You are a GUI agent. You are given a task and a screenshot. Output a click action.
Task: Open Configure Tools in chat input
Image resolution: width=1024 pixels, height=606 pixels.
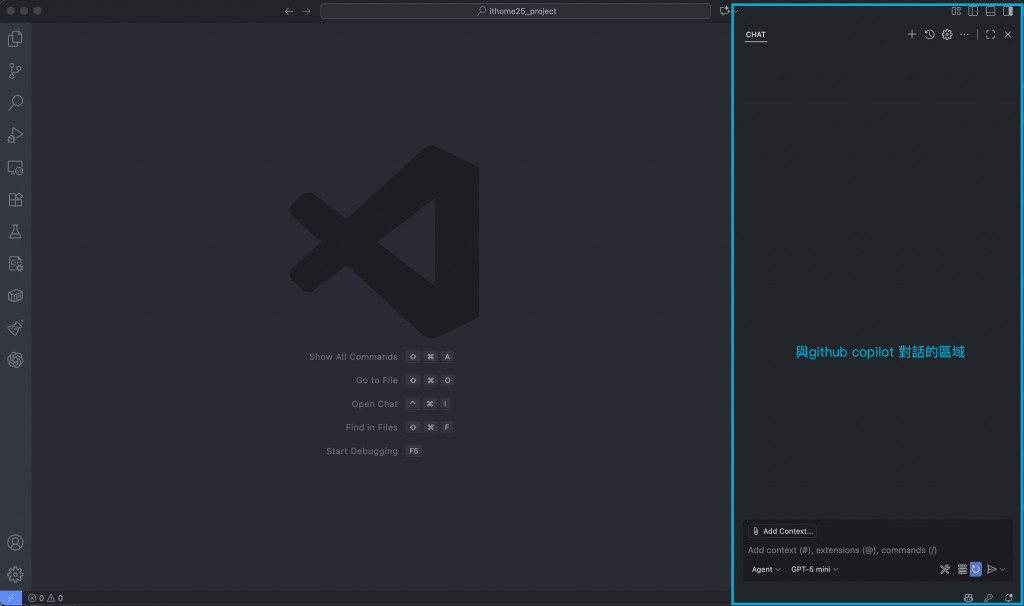[x=945, y=569]
